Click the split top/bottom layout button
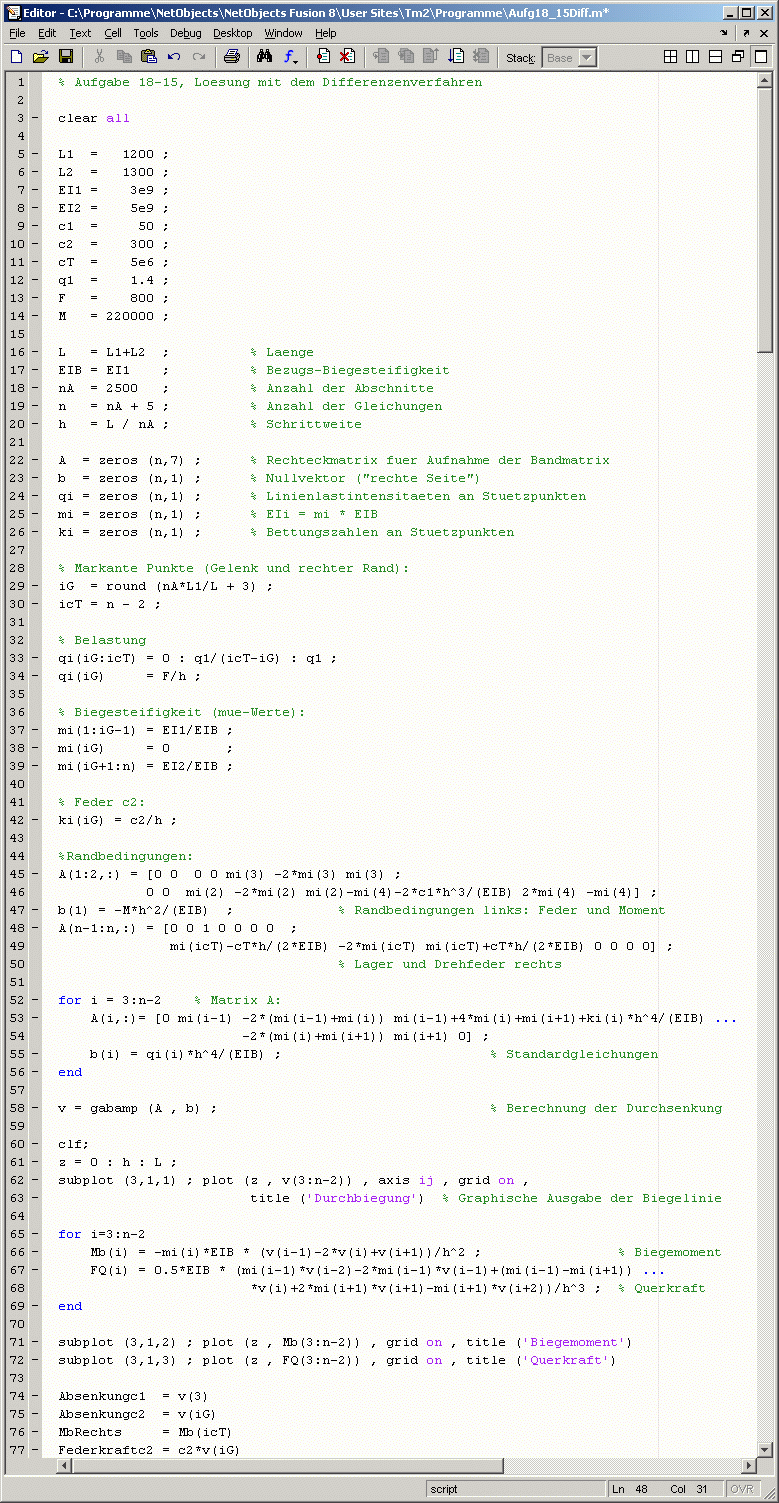Viewport: 779px width, 1503px height. pos(715,57)
